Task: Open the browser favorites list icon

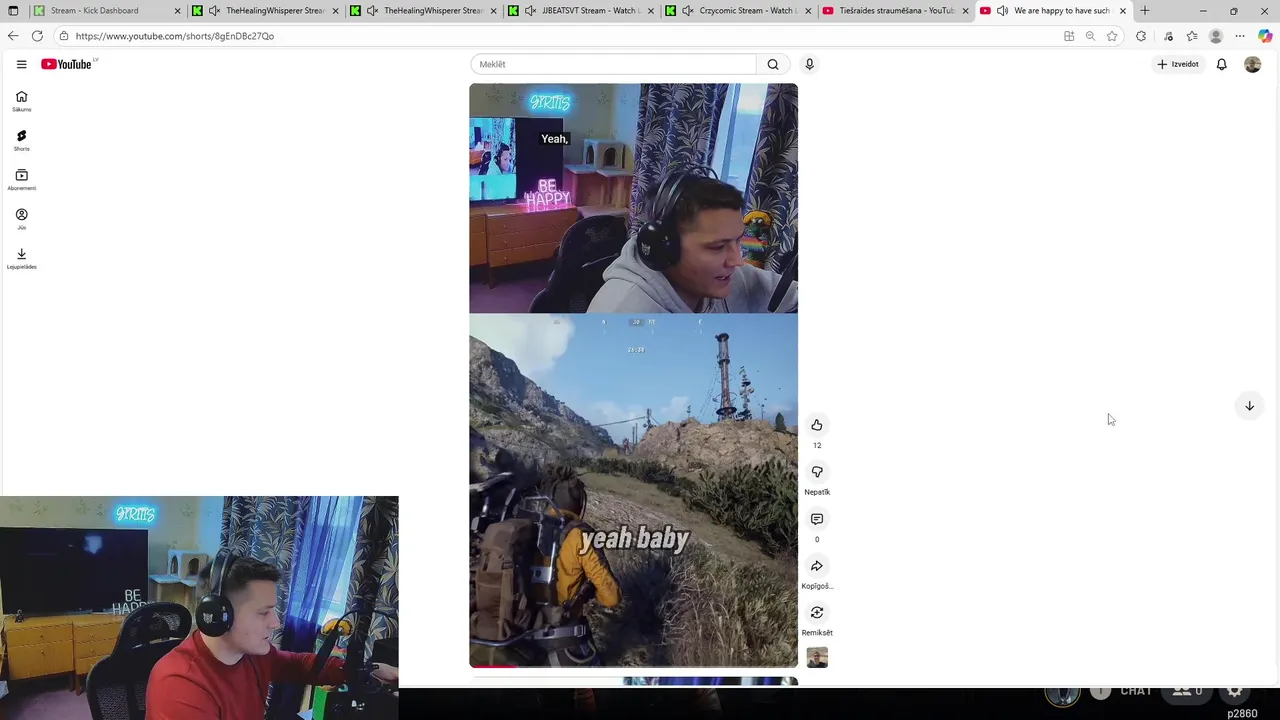Action: (1192, 36)
